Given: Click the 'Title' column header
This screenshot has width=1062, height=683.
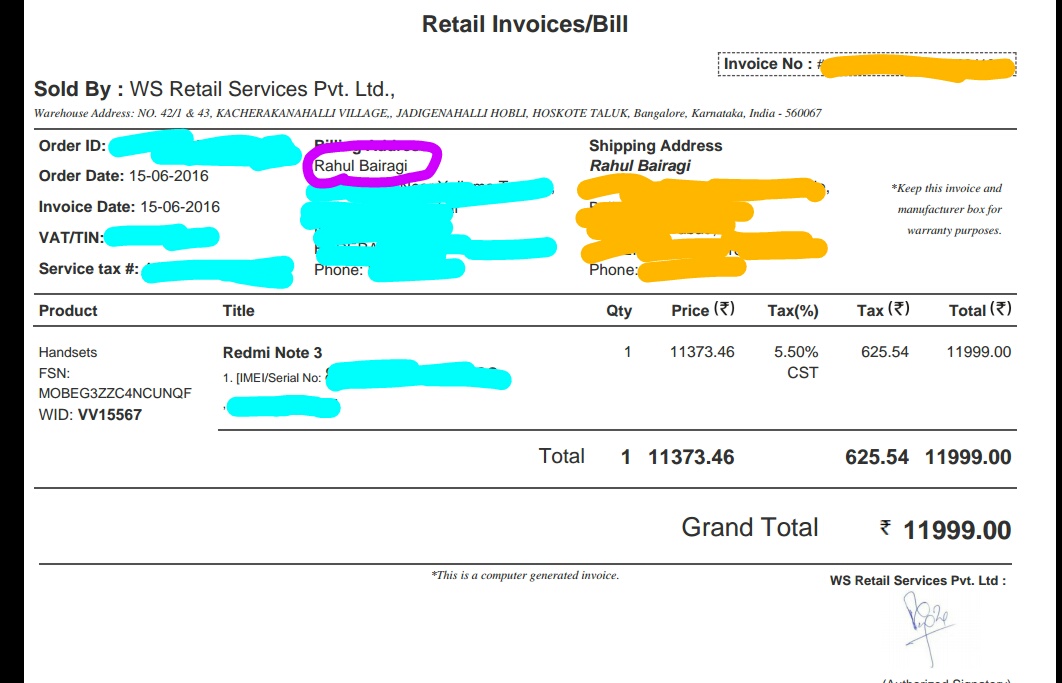Looking at the screenshot, I should coord(238,311).
